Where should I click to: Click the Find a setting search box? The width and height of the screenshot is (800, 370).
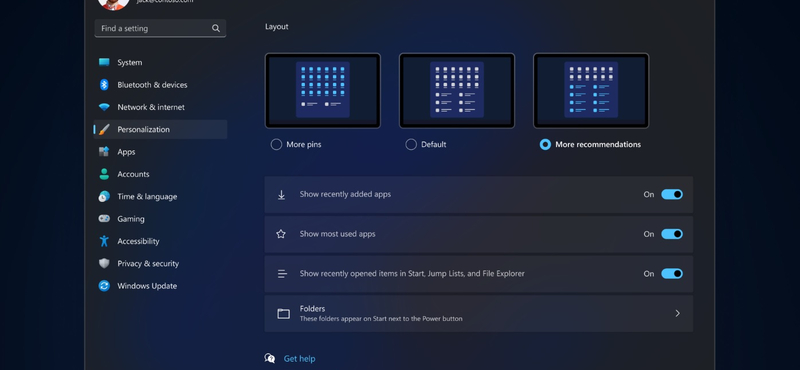[160, 29]
